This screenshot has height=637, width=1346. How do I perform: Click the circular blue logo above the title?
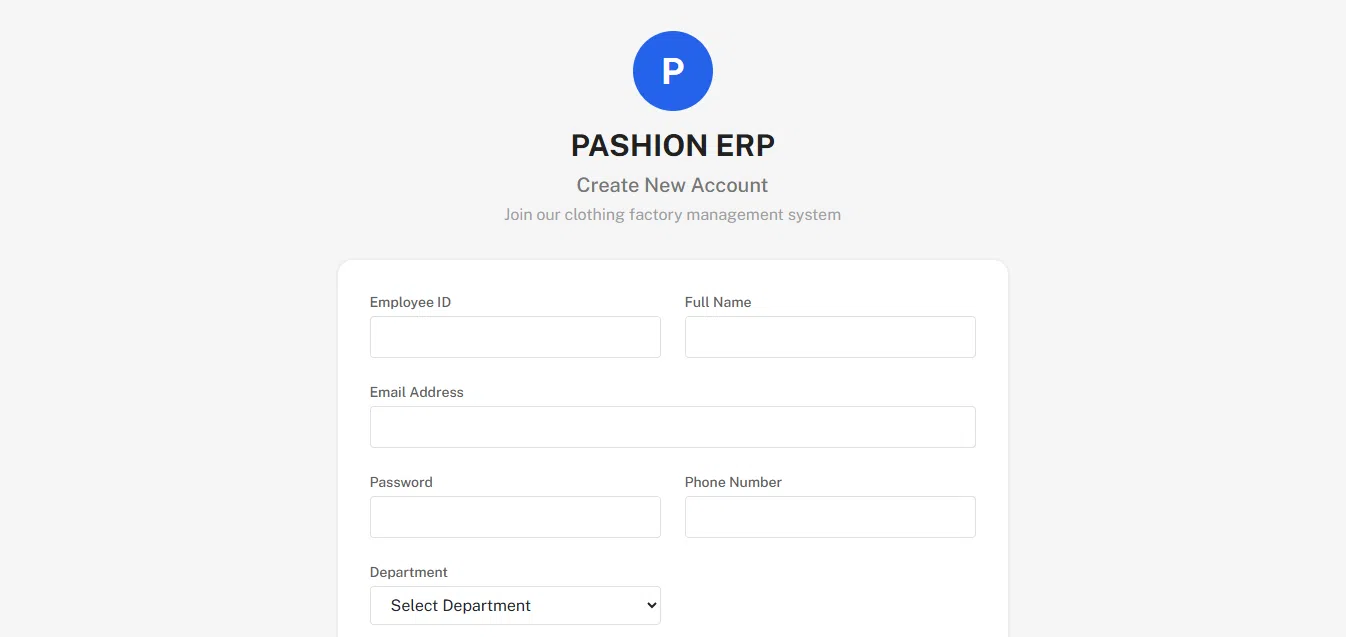[x=672, y=70]
